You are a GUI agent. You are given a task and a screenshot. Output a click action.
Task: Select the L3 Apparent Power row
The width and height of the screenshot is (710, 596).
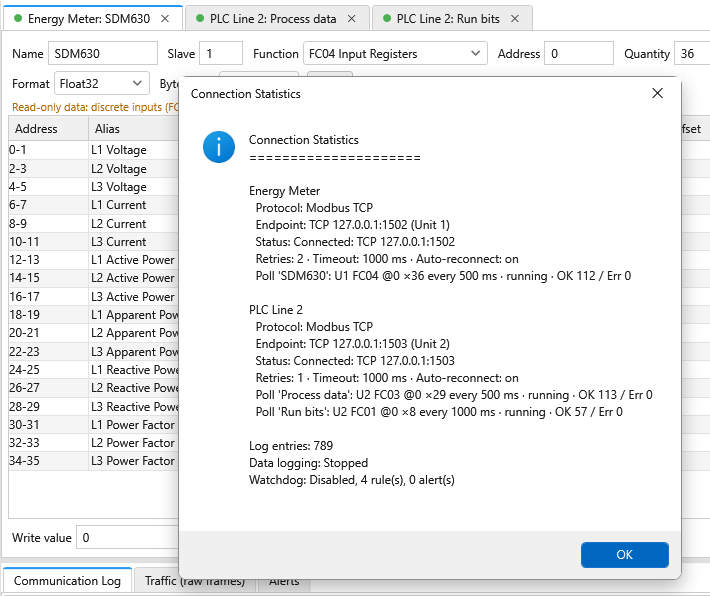[x=94, y=351]
